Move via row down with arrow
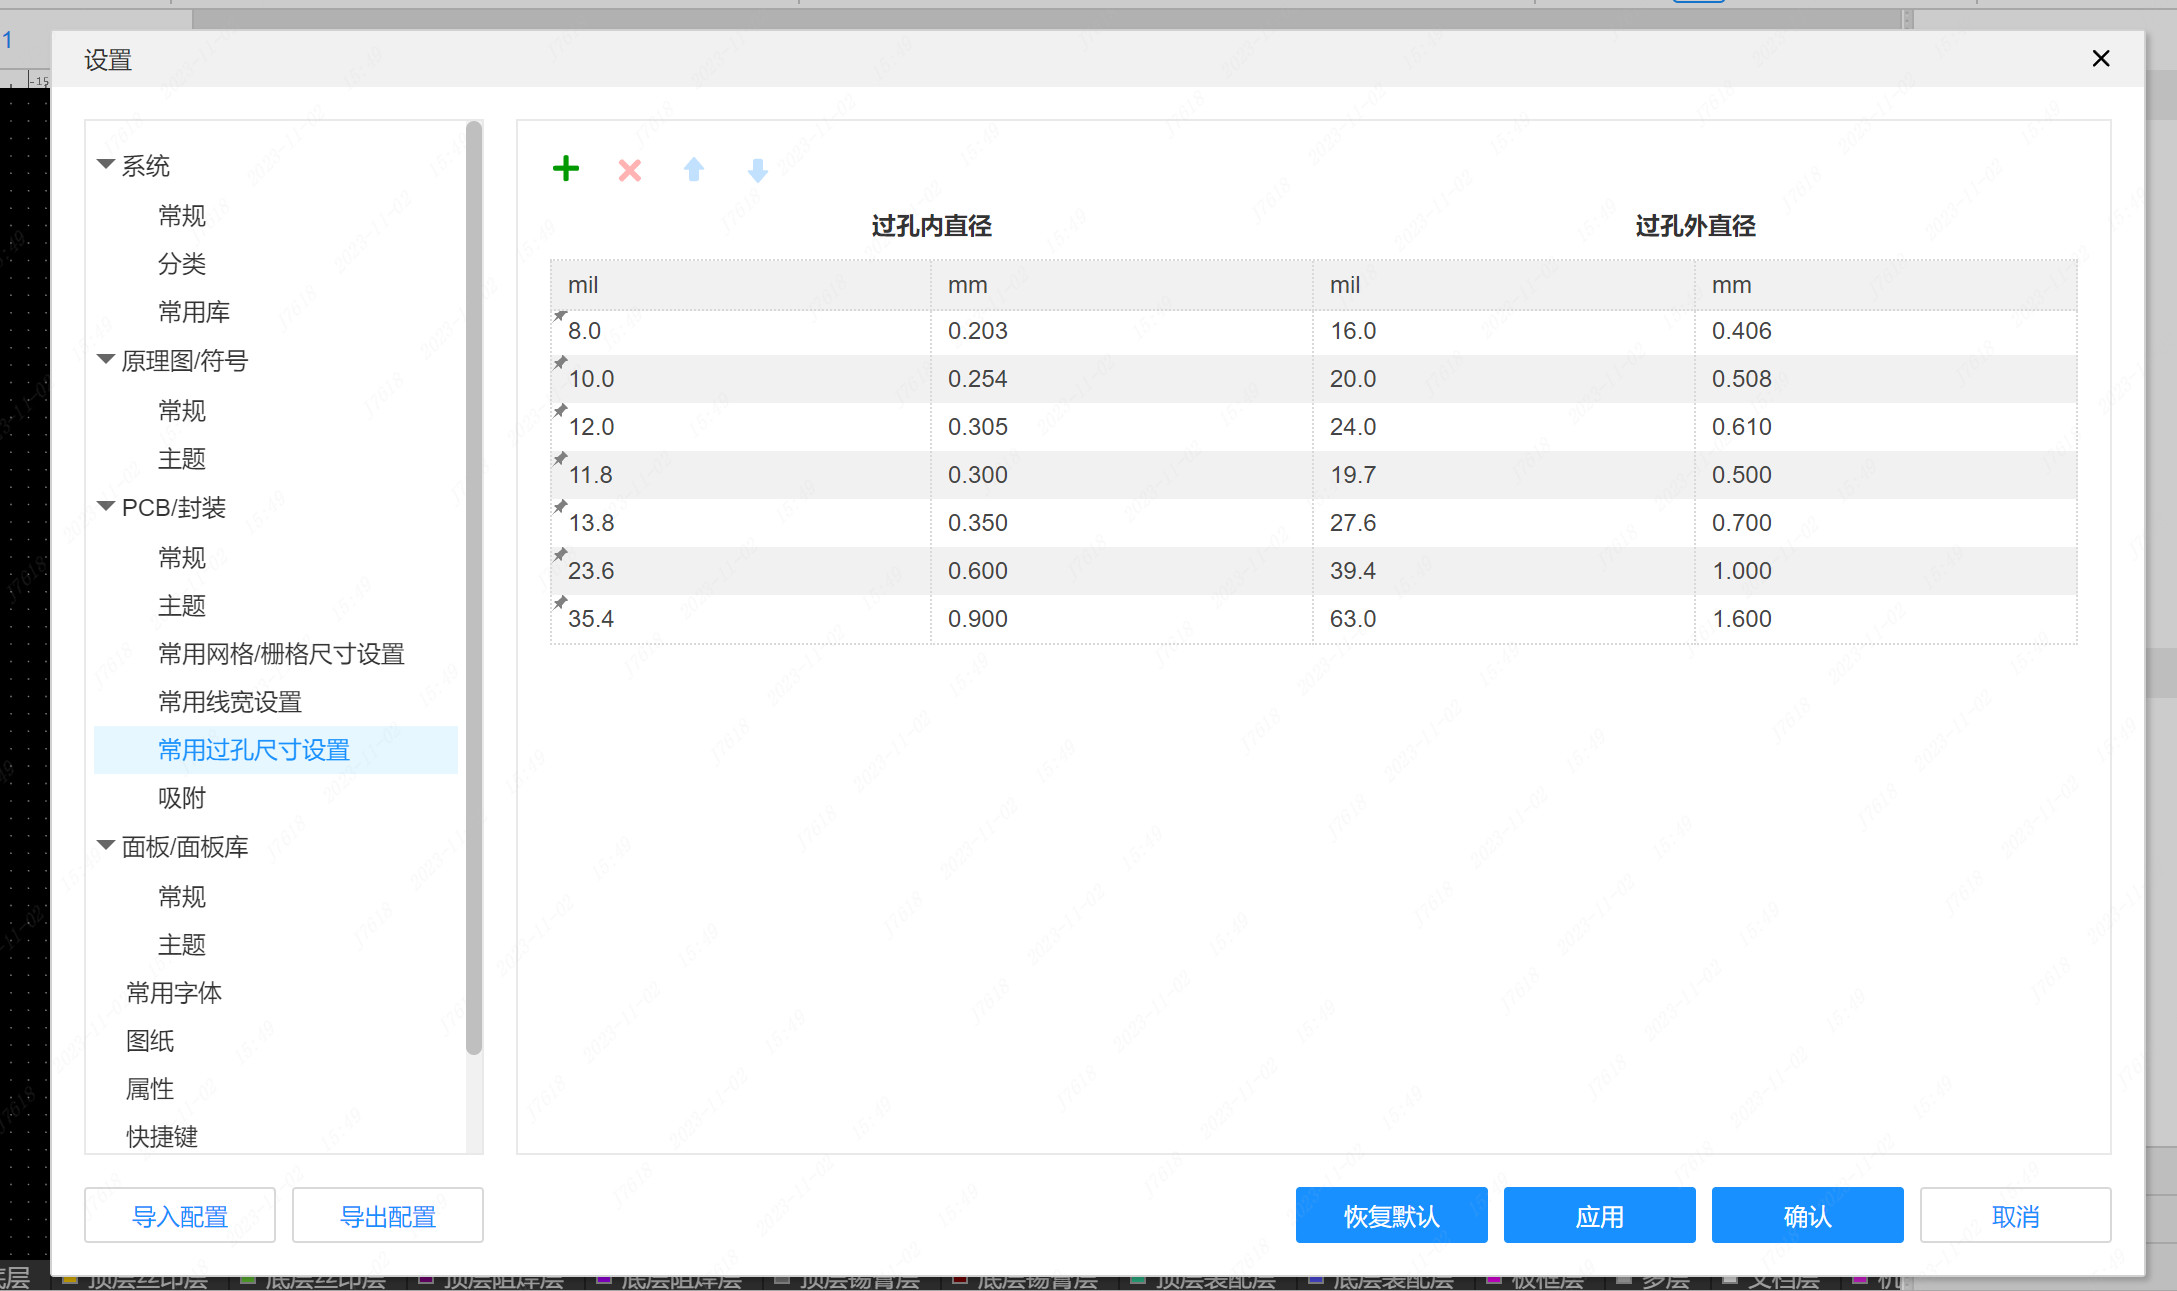 [758, 170]
